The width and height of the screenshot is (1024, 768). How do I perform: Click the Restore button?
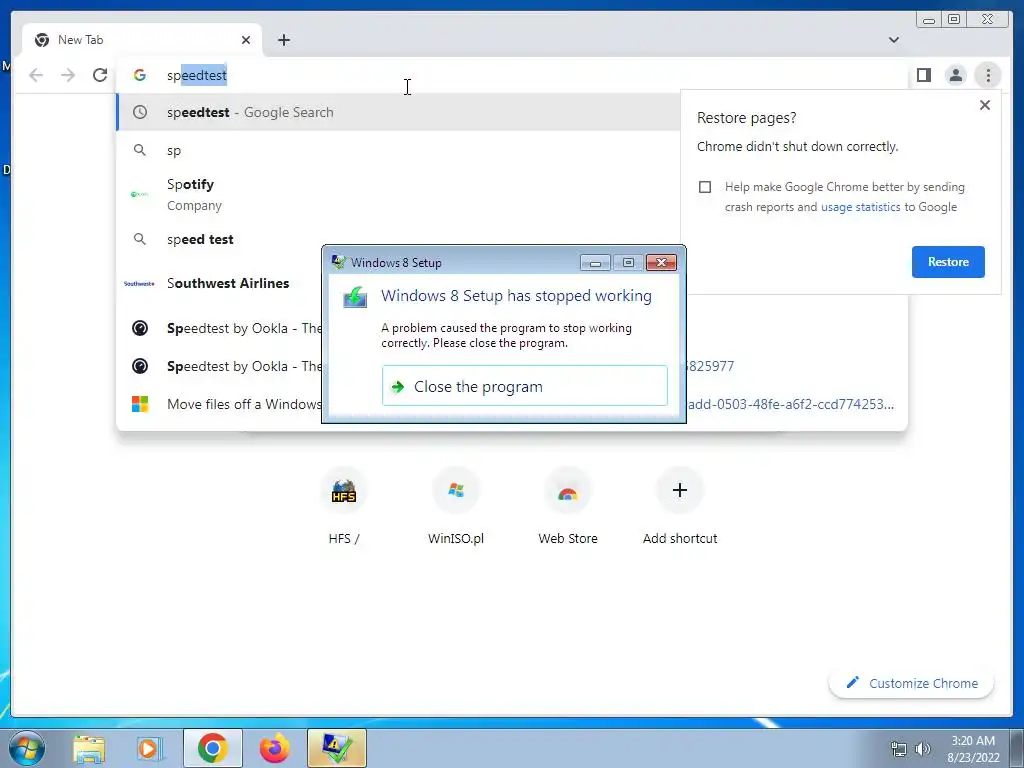pos(948,262)
